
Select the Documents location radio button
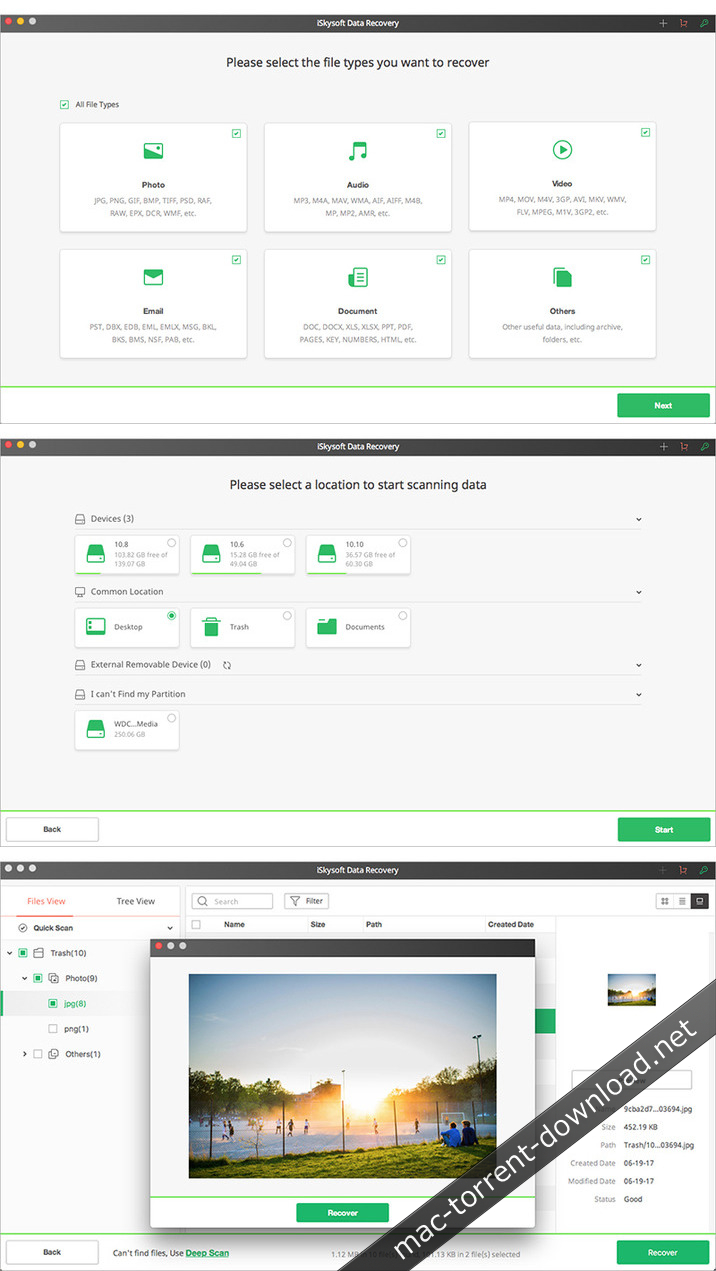click(403, 616)
